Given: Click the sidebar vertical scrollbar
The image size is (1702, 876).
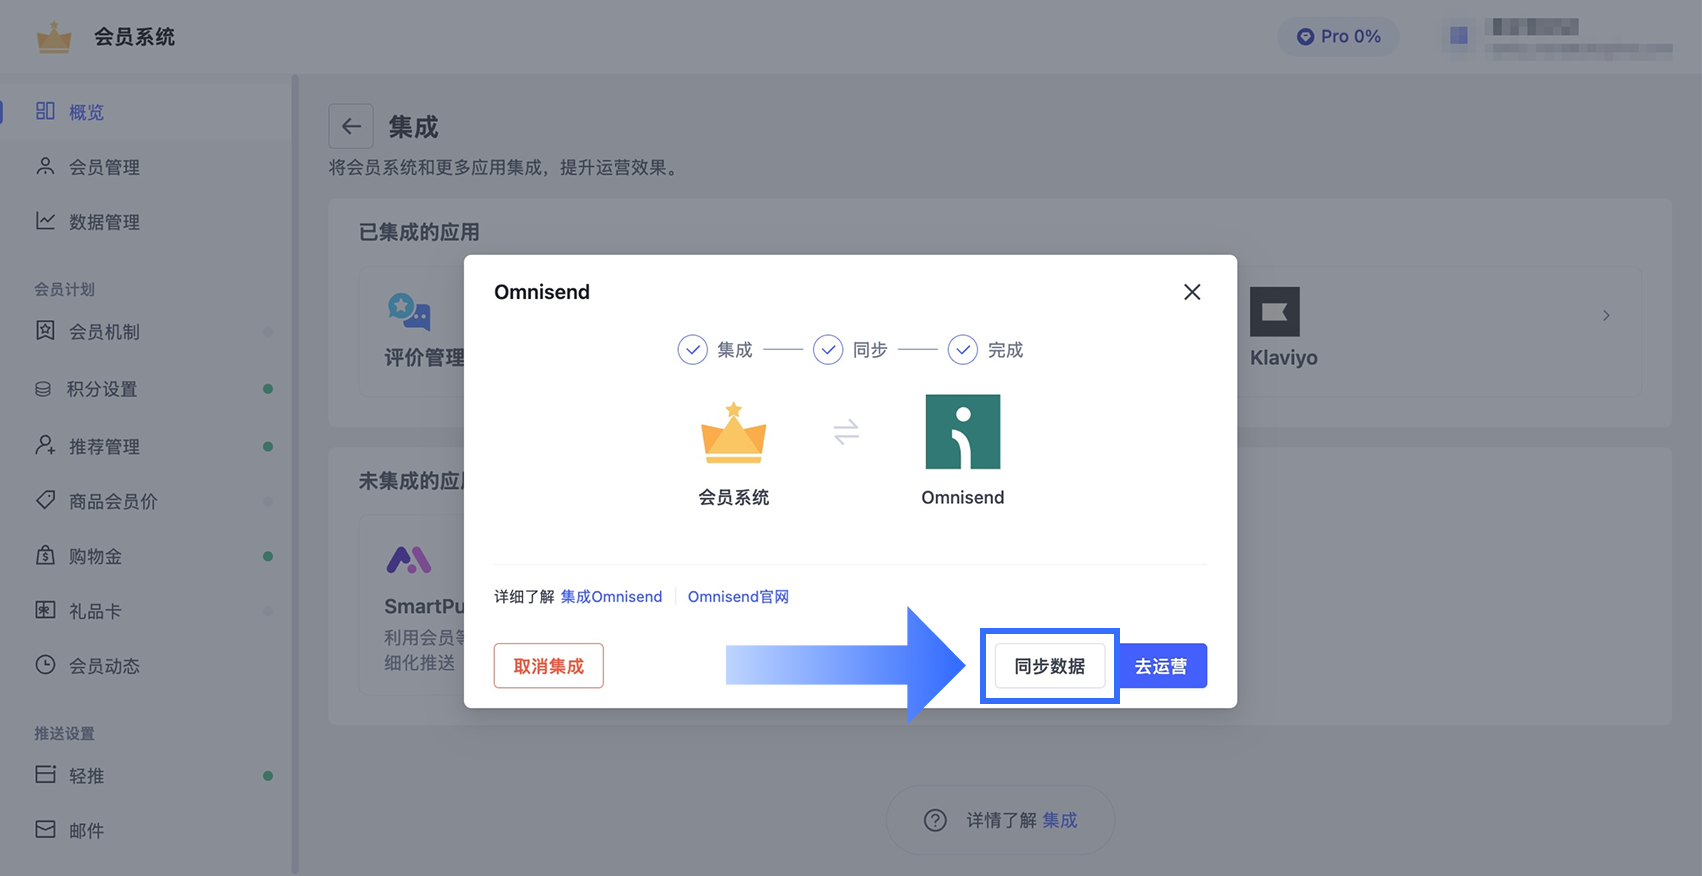Looking at the screenshot, I should point(295,475).
